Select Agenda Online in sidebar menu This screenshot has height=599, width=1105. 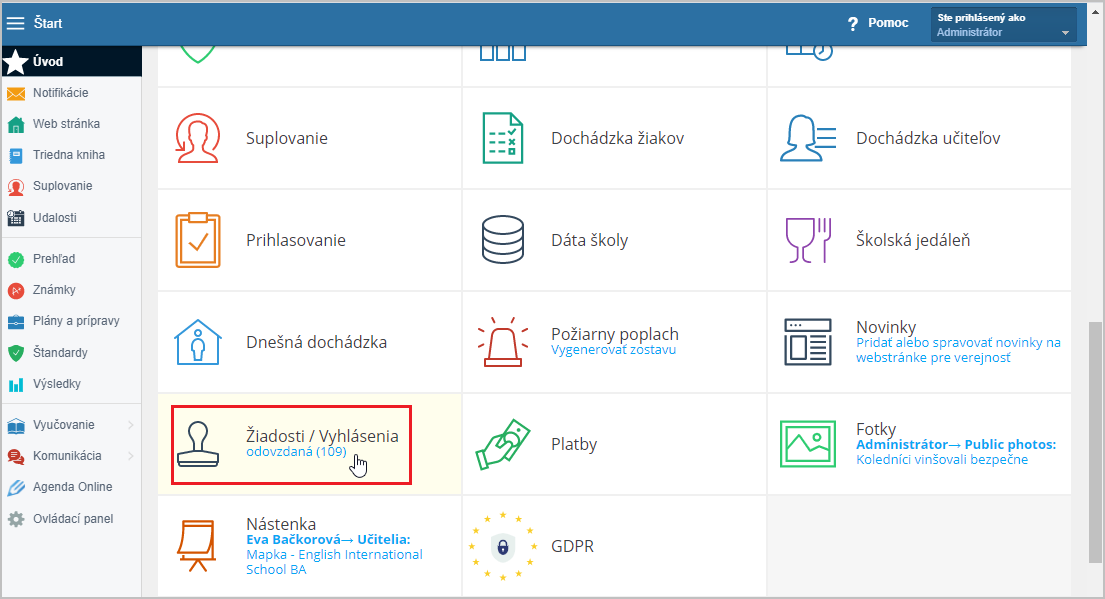(x=73, y=487)
